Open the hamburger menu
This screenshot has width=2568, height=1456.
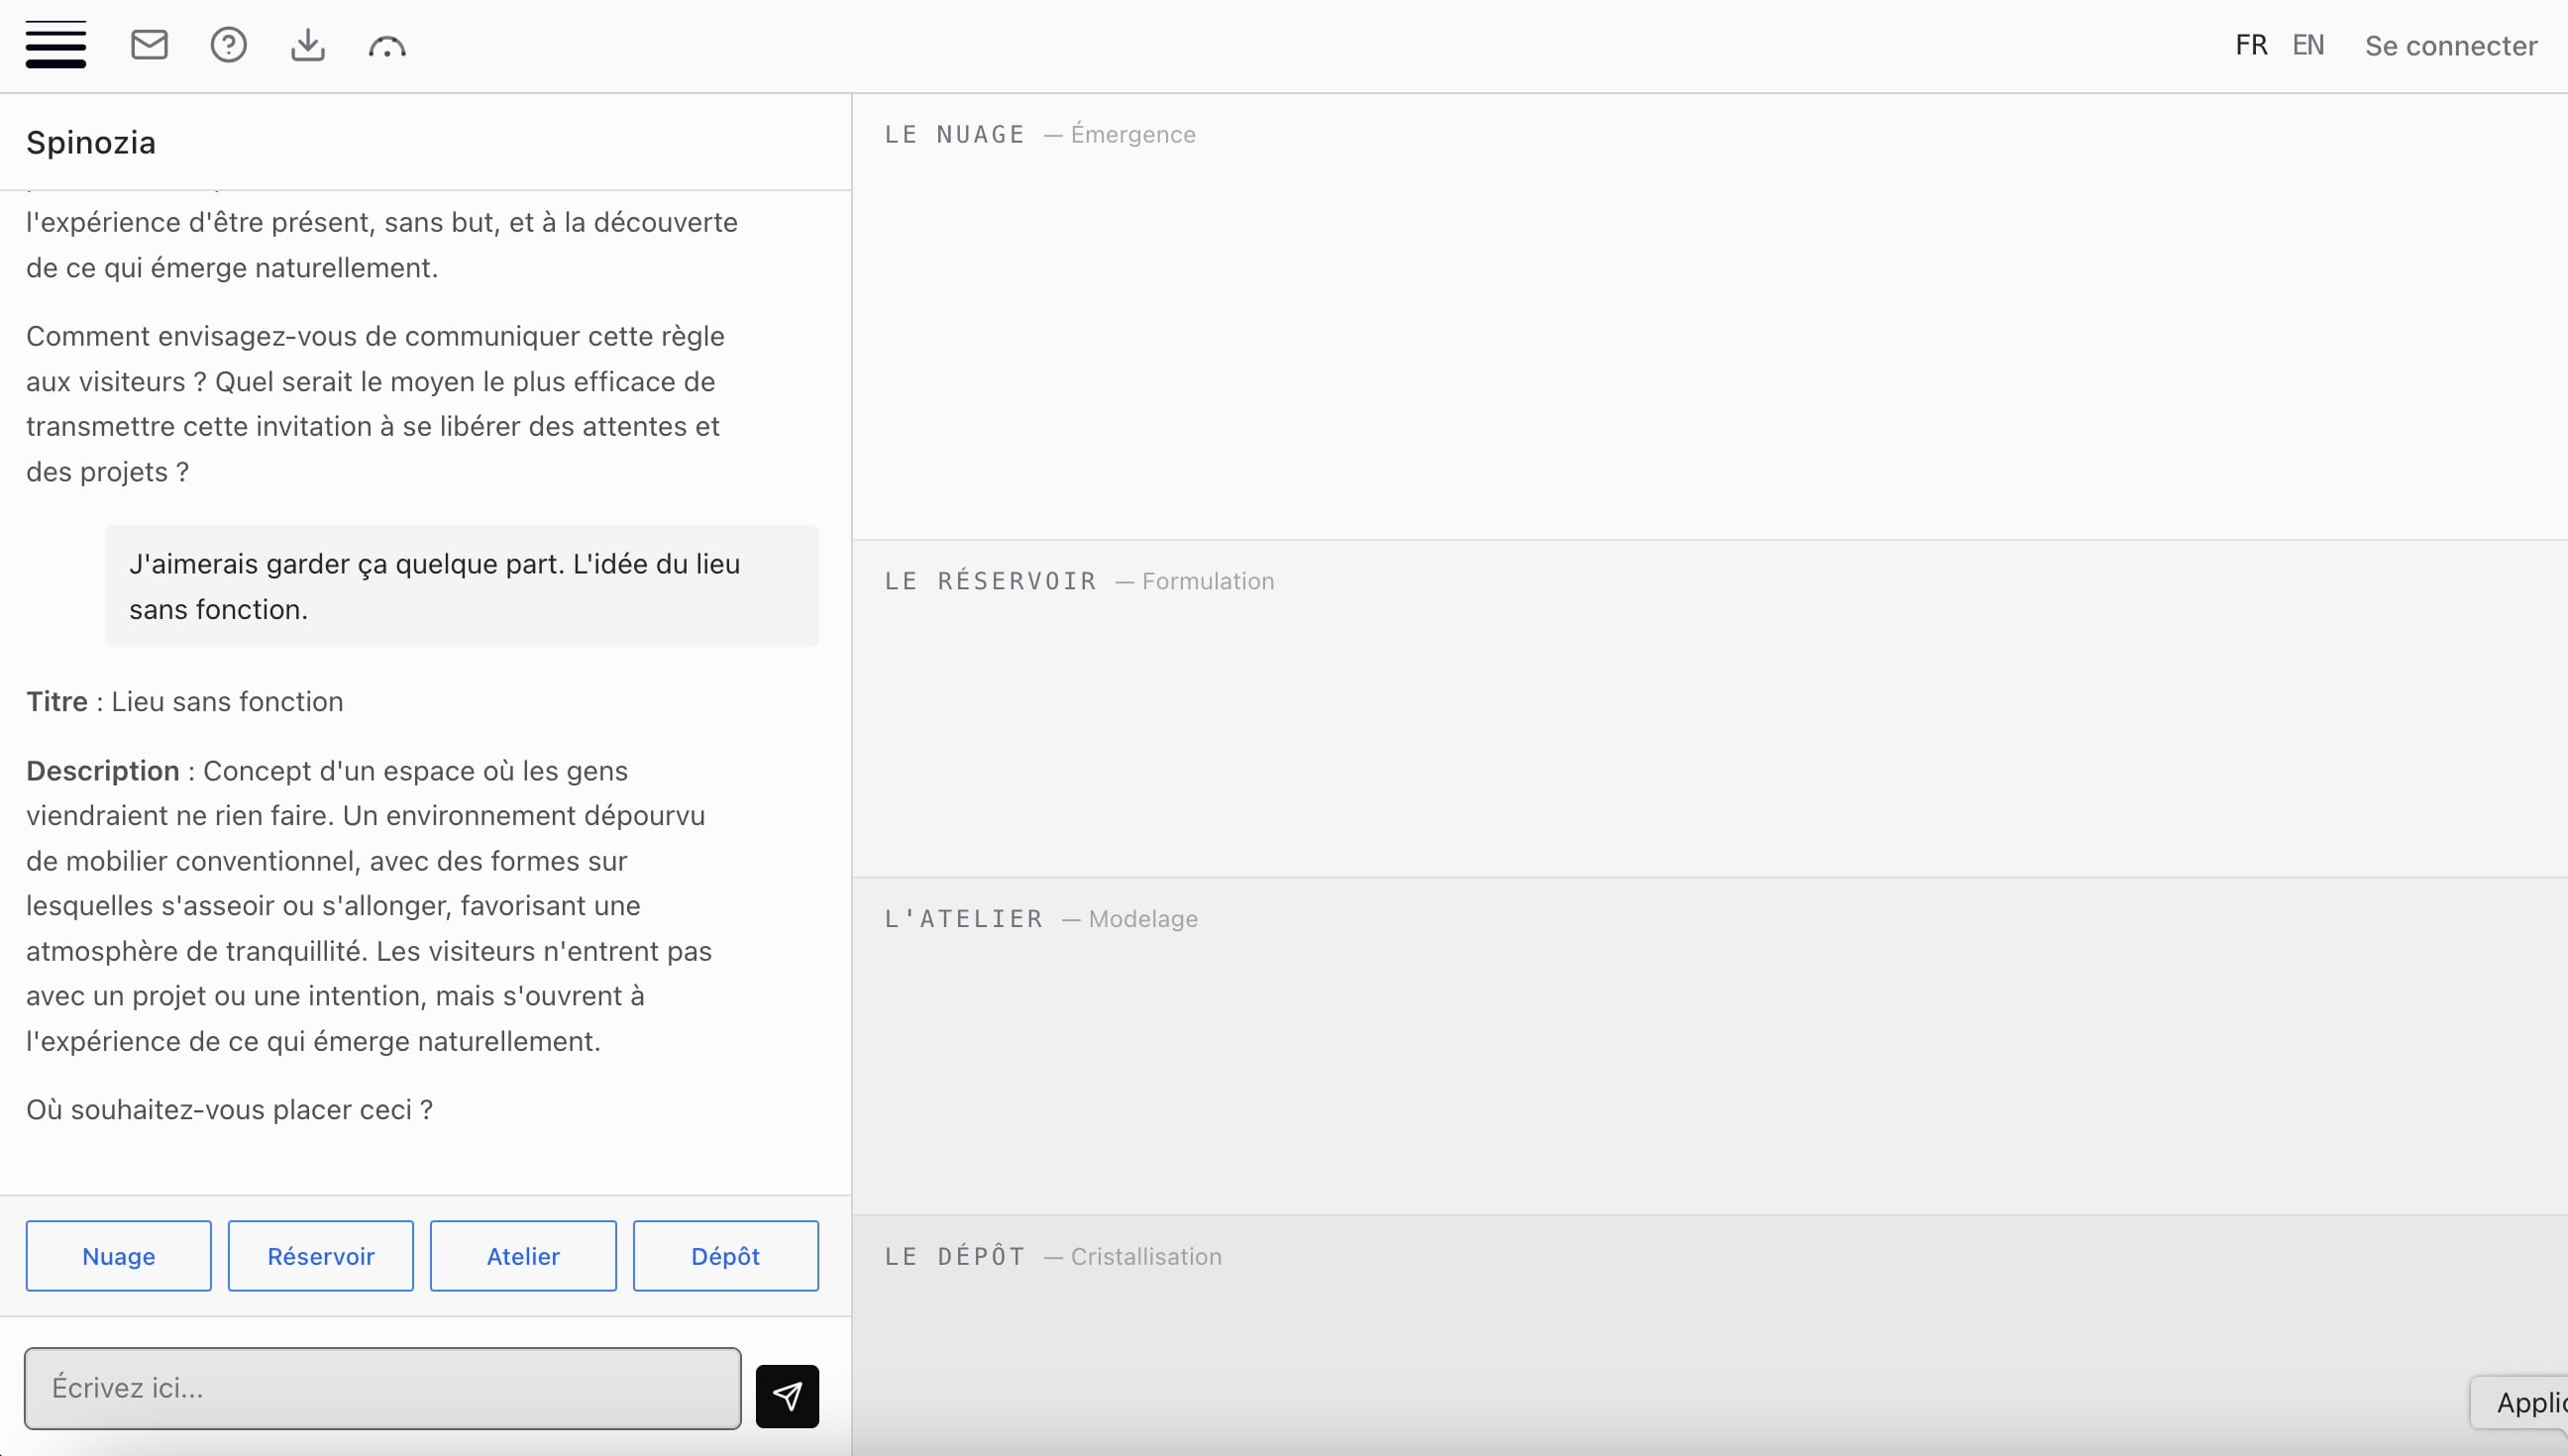pyautogui.click(x=56, y=45)
